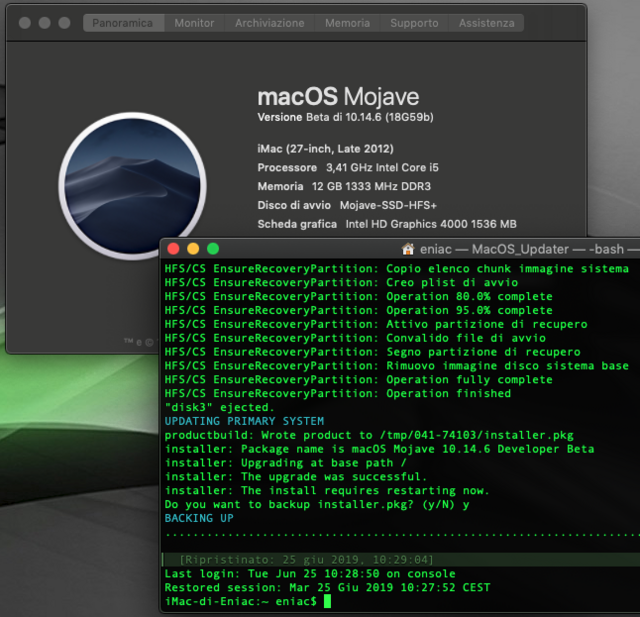The width and height of the screenshot is (640, 617).
Task: Click 'Creo plist di avvio' terminal line
Action: point(341,282)
